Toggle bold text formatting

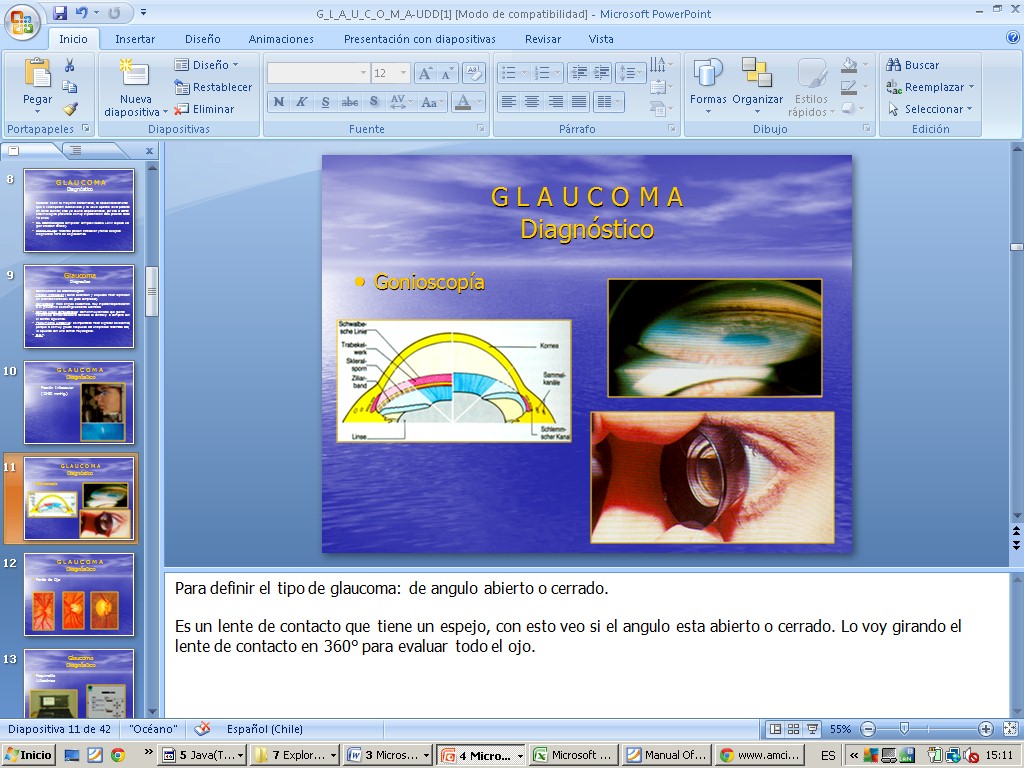point(278,102)
